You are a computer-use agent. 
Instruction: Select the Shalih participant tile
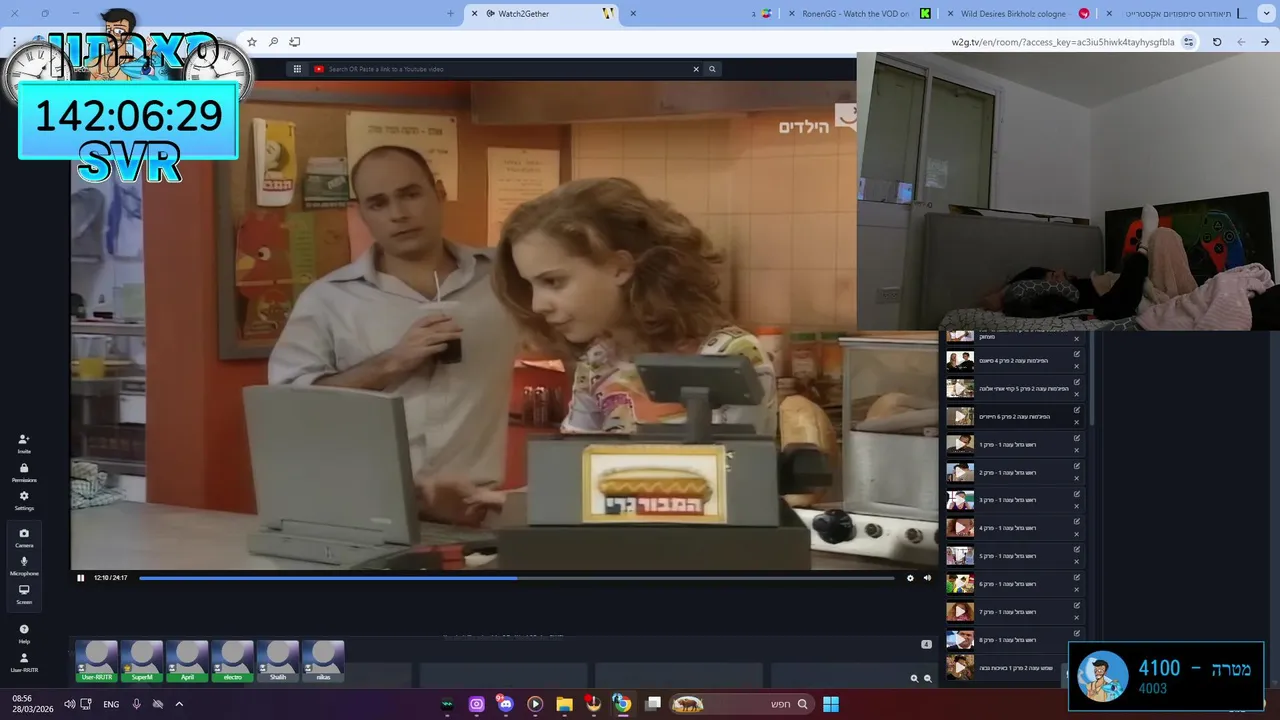278,662
